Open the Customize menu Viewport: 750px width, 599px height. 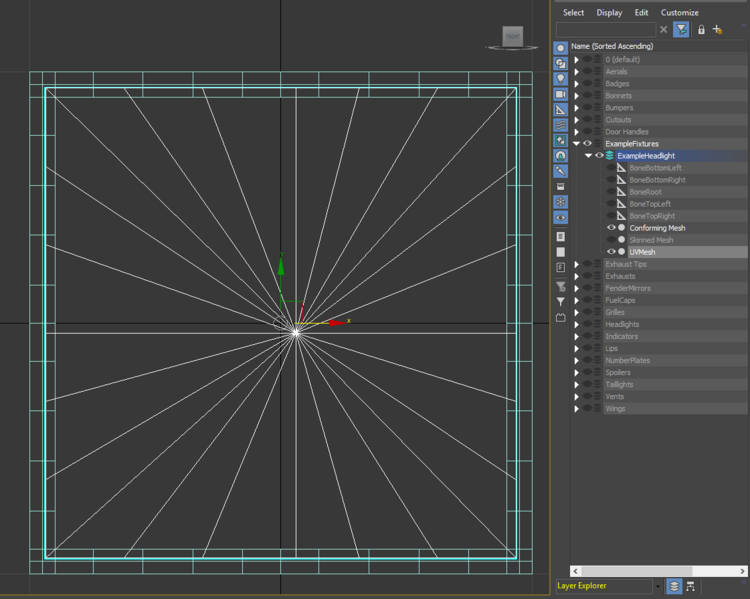(680, 13)
